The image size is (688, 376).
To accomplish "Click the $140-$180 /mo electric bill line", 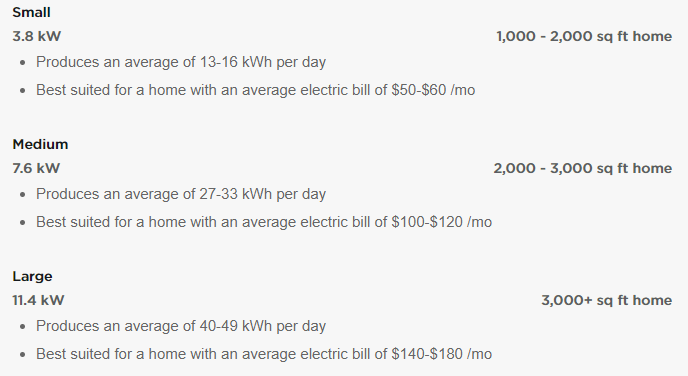I will [264, 354].
